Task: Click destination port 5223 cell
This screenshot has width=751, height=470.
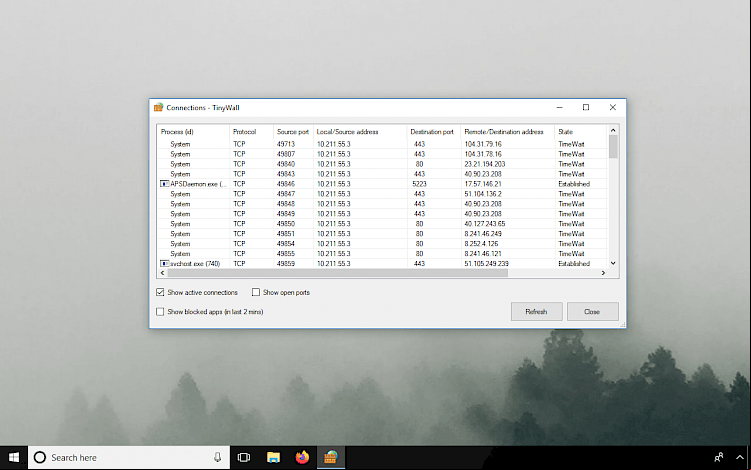Action: coord(419,184)
